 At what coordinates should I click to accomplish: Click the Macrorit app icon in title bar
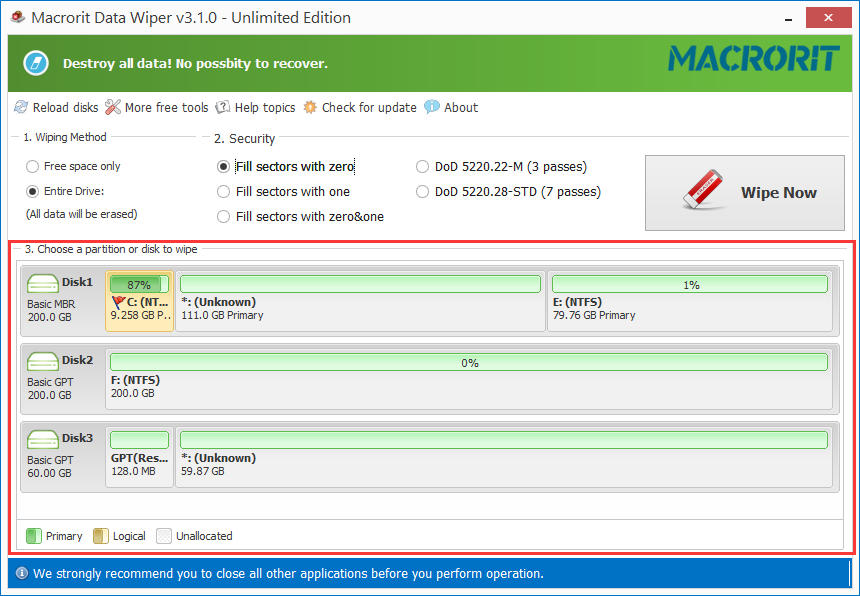point(18,17)
